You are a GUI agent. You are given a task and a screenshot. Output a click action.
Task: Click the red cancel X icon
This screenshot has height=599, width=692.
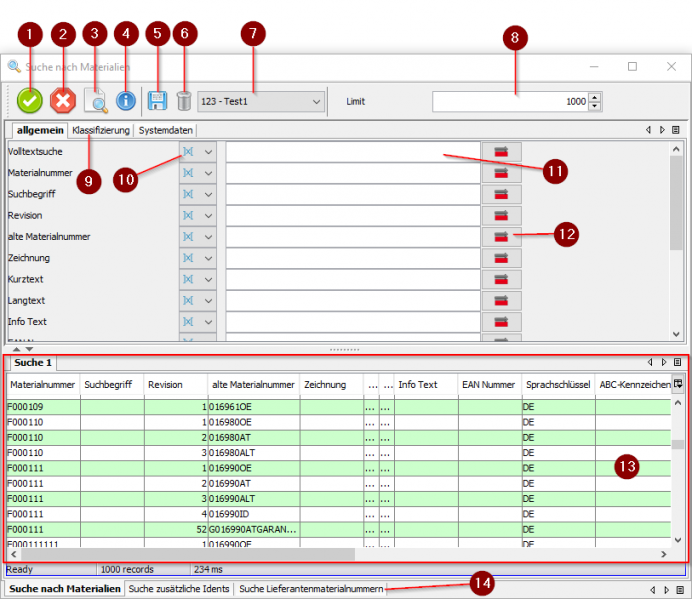coord(63,101)
